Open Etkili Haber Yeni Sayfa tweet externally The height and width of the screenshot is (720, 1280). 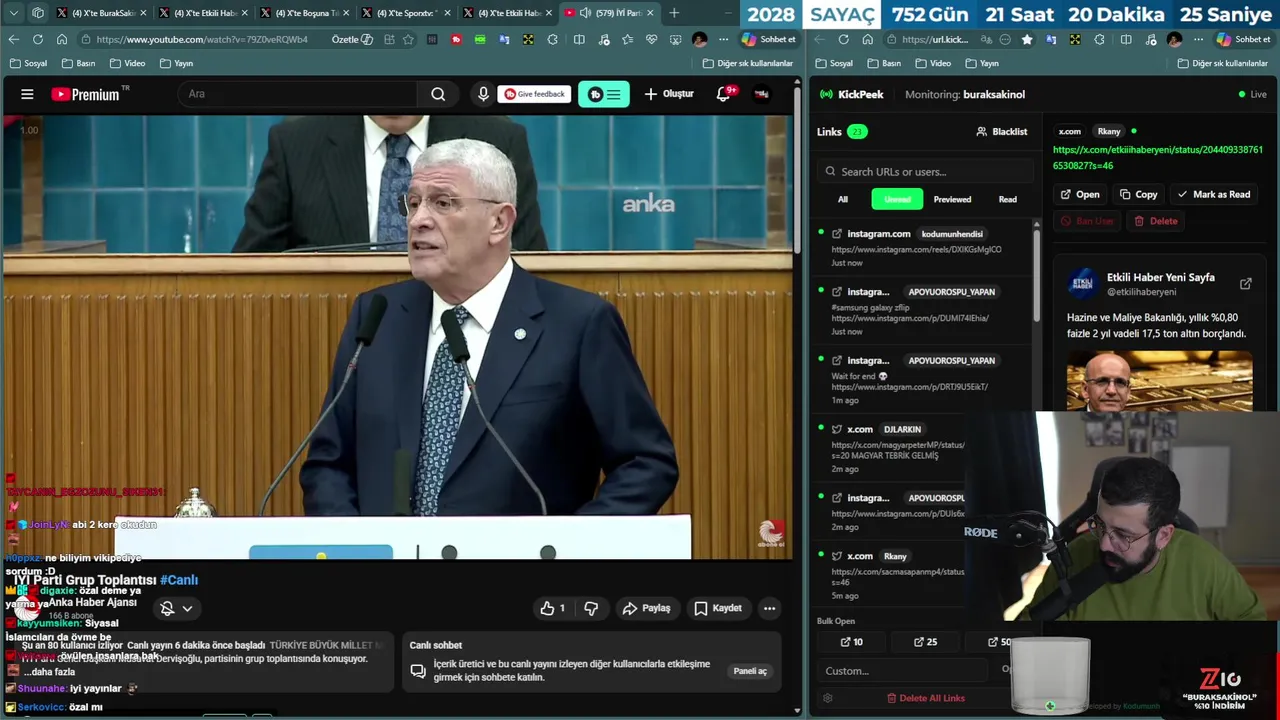click(x=1246, y=284)
